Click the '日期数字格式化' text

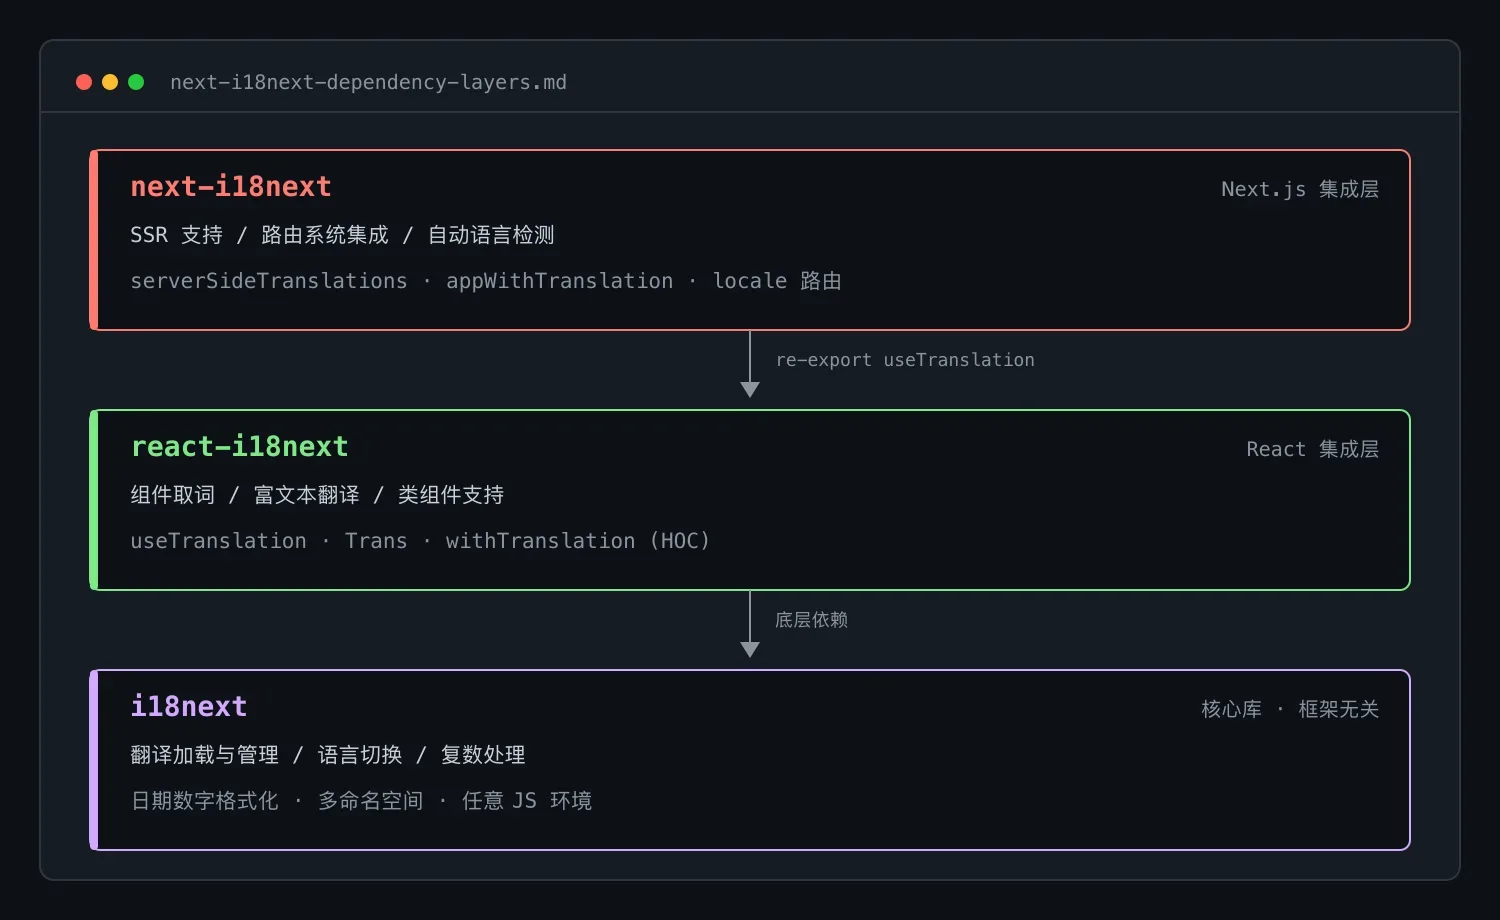(205, 801)
